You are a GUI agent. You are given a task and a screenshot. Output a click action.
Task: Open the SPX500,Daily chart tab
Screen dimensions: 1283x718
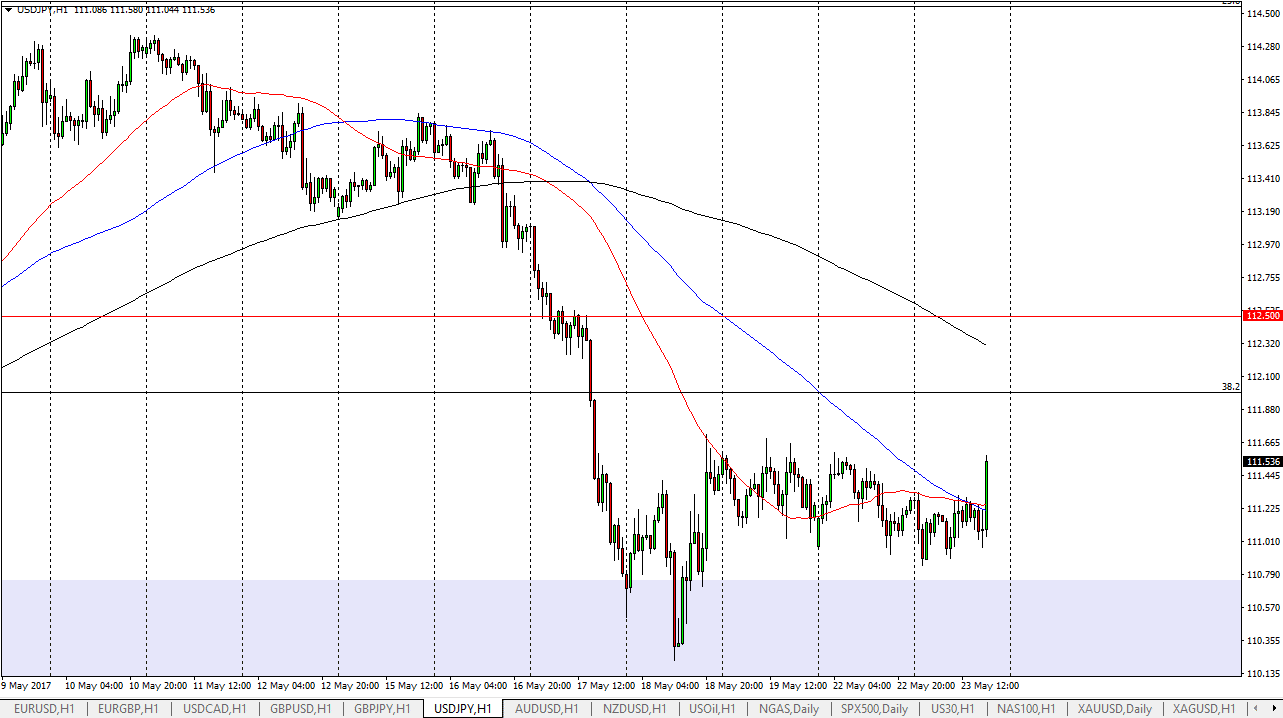tap(872, 709)
